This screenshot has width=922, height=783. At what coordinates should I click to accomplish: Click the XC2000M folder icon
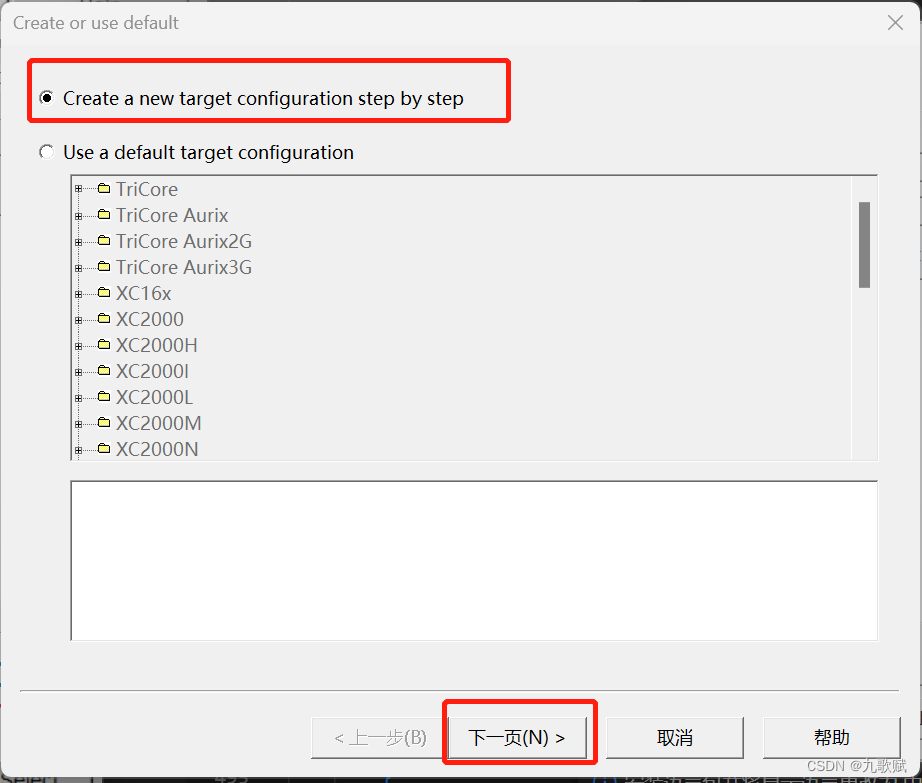[x=103, y=423]
